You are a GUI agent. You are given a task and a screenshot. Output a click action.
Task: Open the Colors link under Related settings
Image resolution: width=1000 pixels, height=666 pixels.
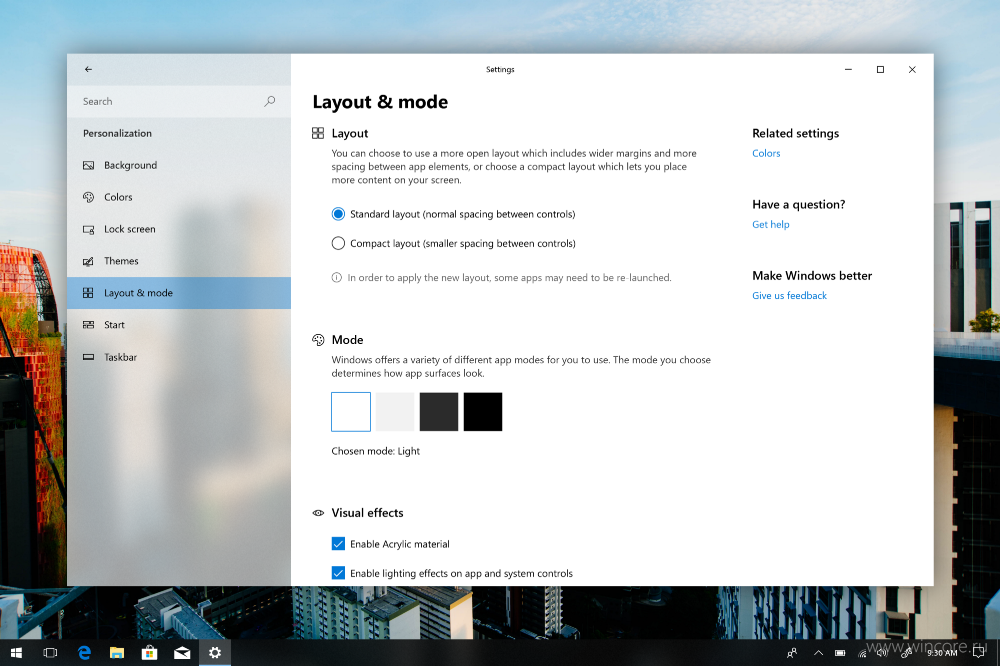[x=766, y=153]
